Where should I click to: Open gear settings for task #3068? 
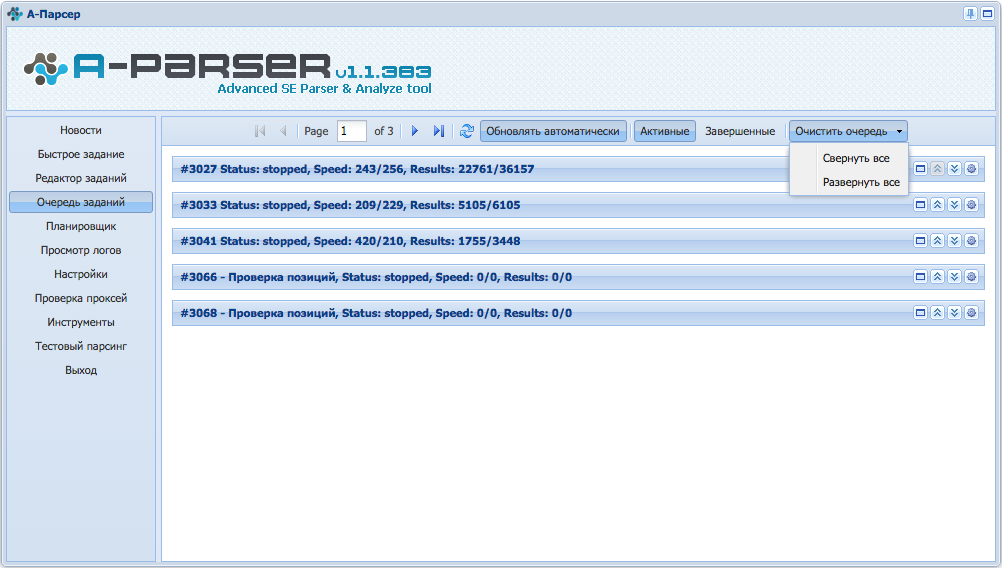[971, 313]
